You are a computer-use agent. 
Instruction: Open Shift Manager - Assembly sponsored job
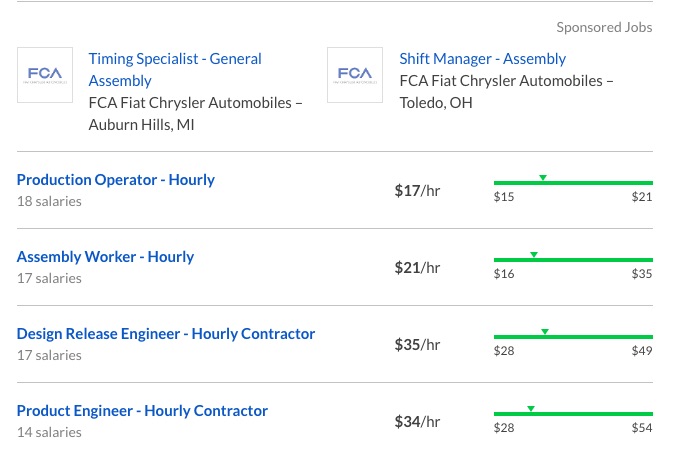(x=482, y=59)
